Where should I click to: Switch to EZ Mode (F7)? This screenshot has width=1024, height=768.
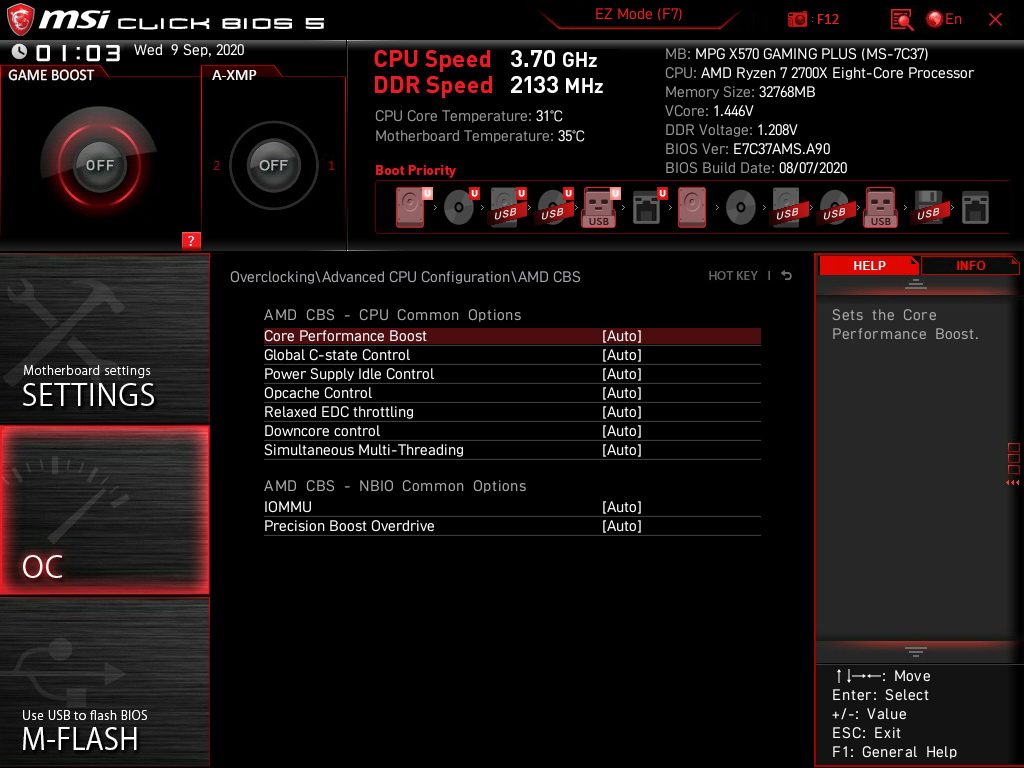[x=639, y=14]
